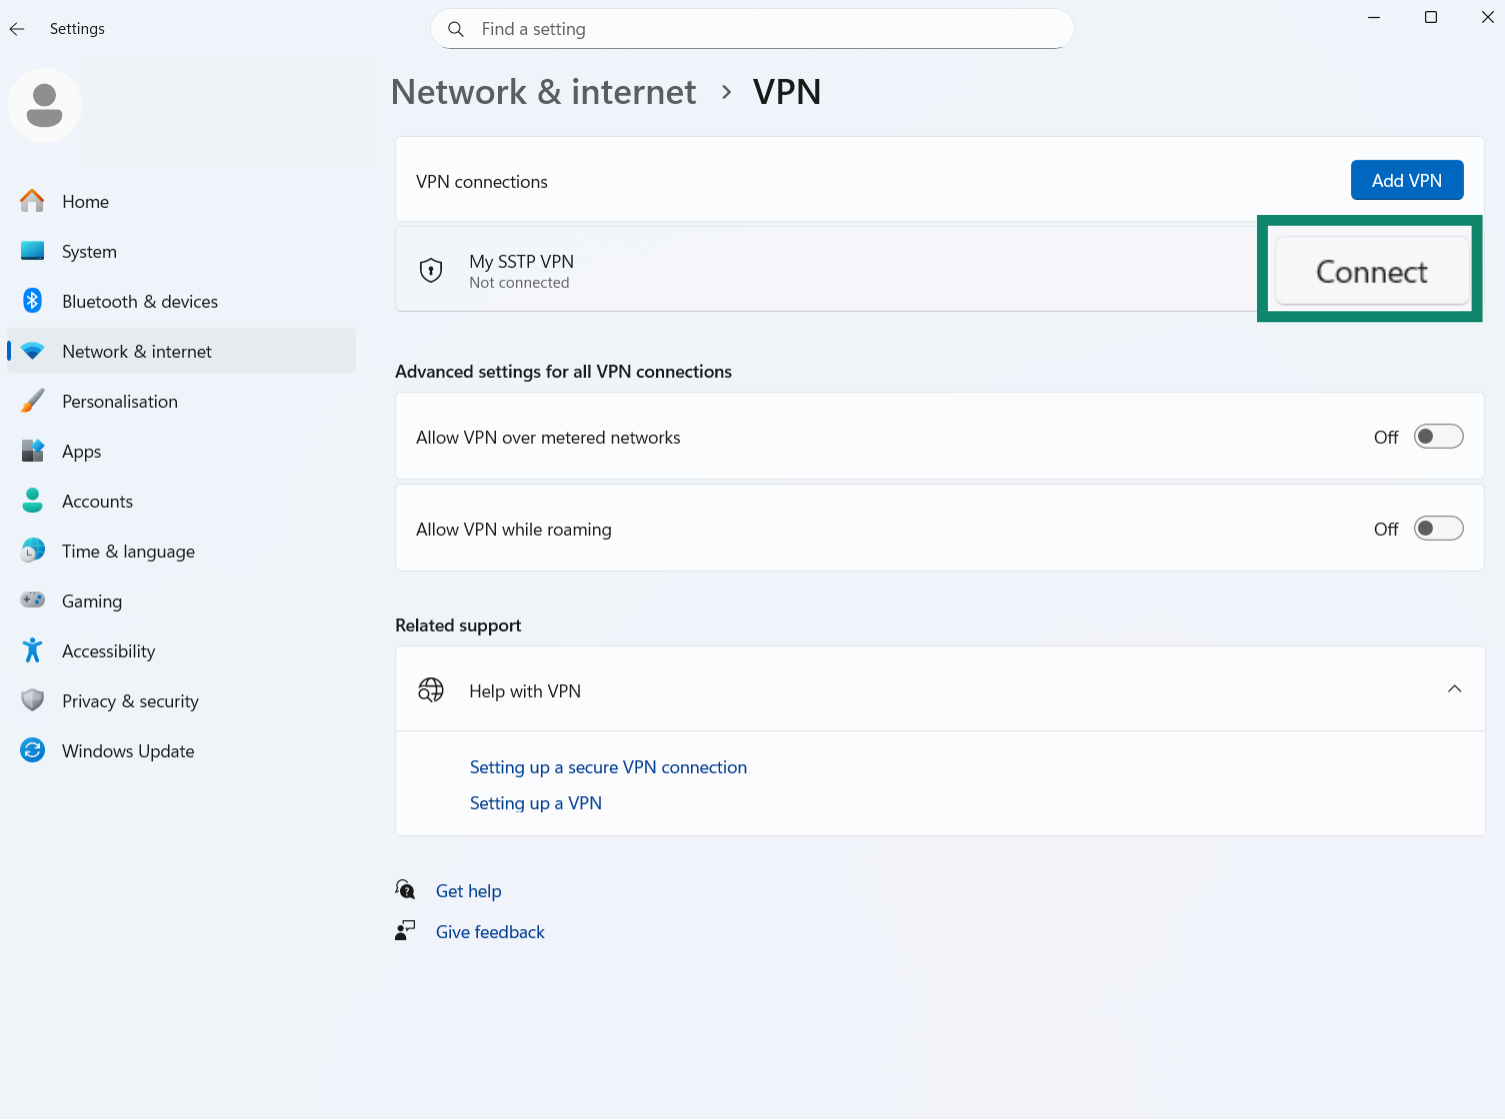Open Bluetooth & devices settings via its icon

coord(33,301)
